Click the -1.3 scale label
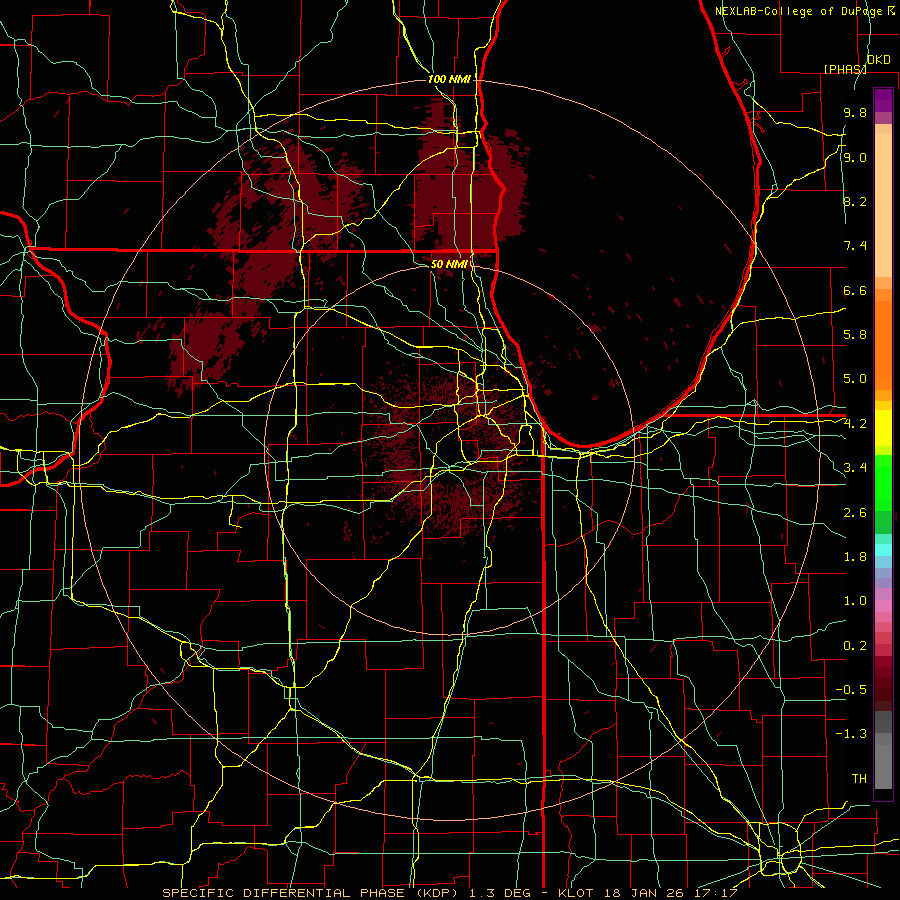This screenshot has width=900, height=900. (x=851, y=734)
